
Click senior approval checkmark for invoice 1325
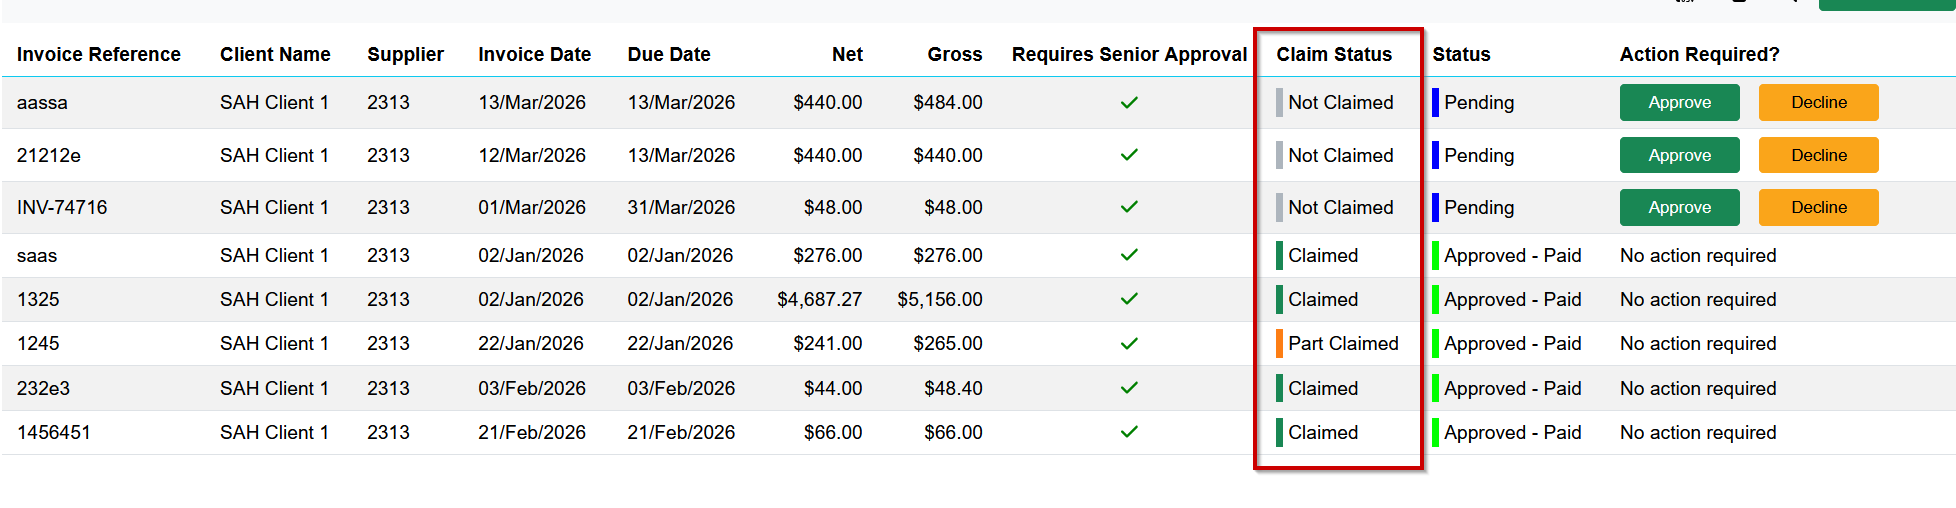coord(1129,299)
